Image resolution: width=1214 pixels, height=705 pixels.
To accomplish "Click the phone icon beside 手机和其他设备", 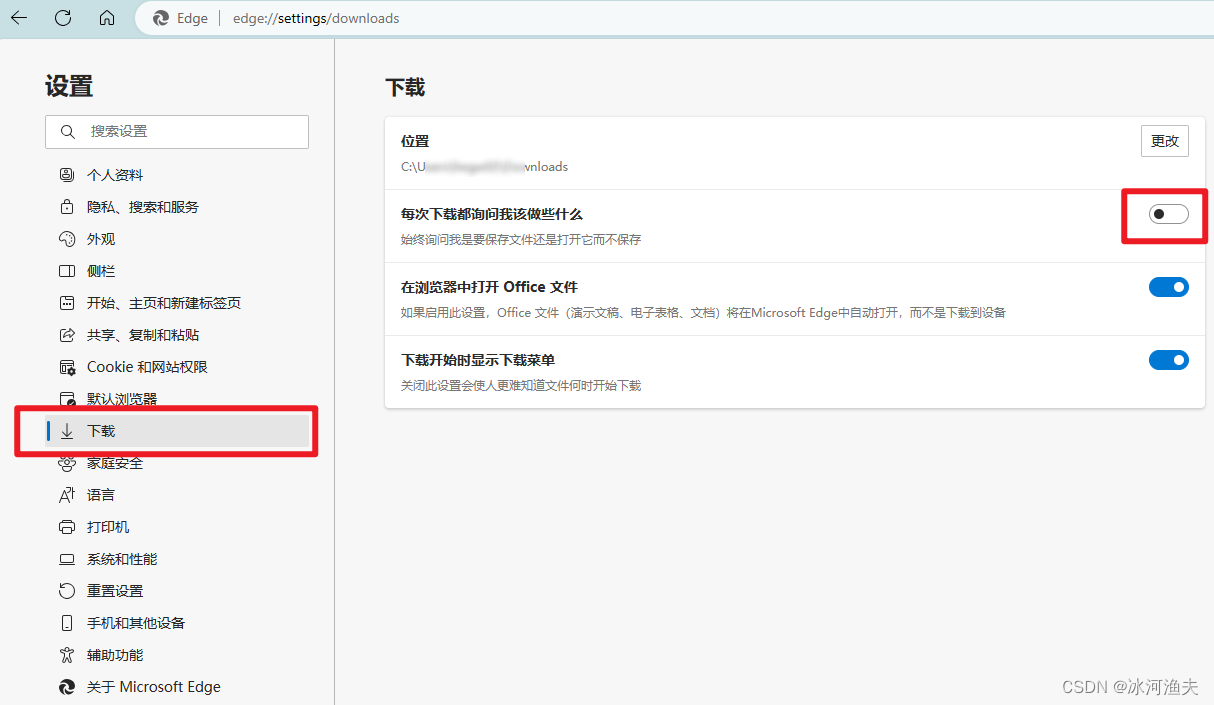I will coord(67,623).
